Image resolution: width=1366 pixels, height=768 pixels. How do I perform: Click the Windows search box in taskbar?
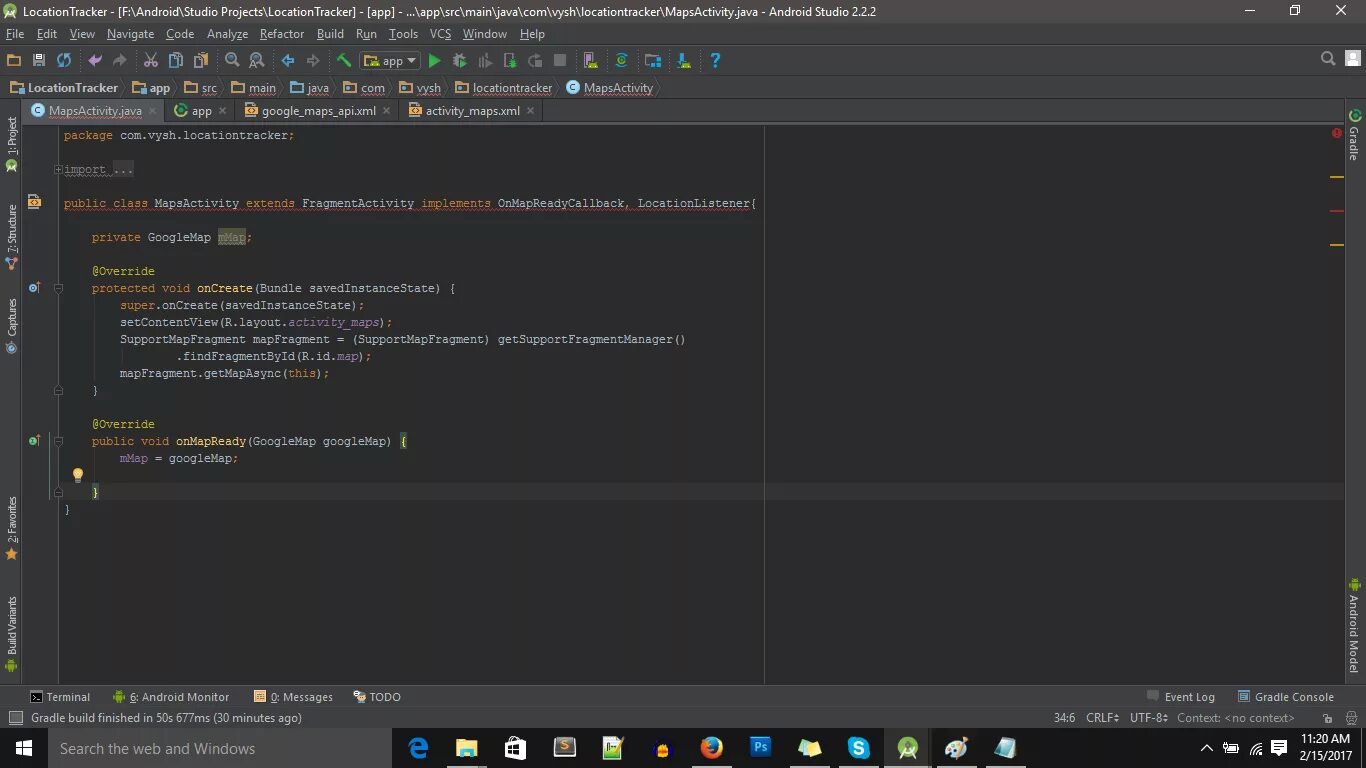click(220, 748)
